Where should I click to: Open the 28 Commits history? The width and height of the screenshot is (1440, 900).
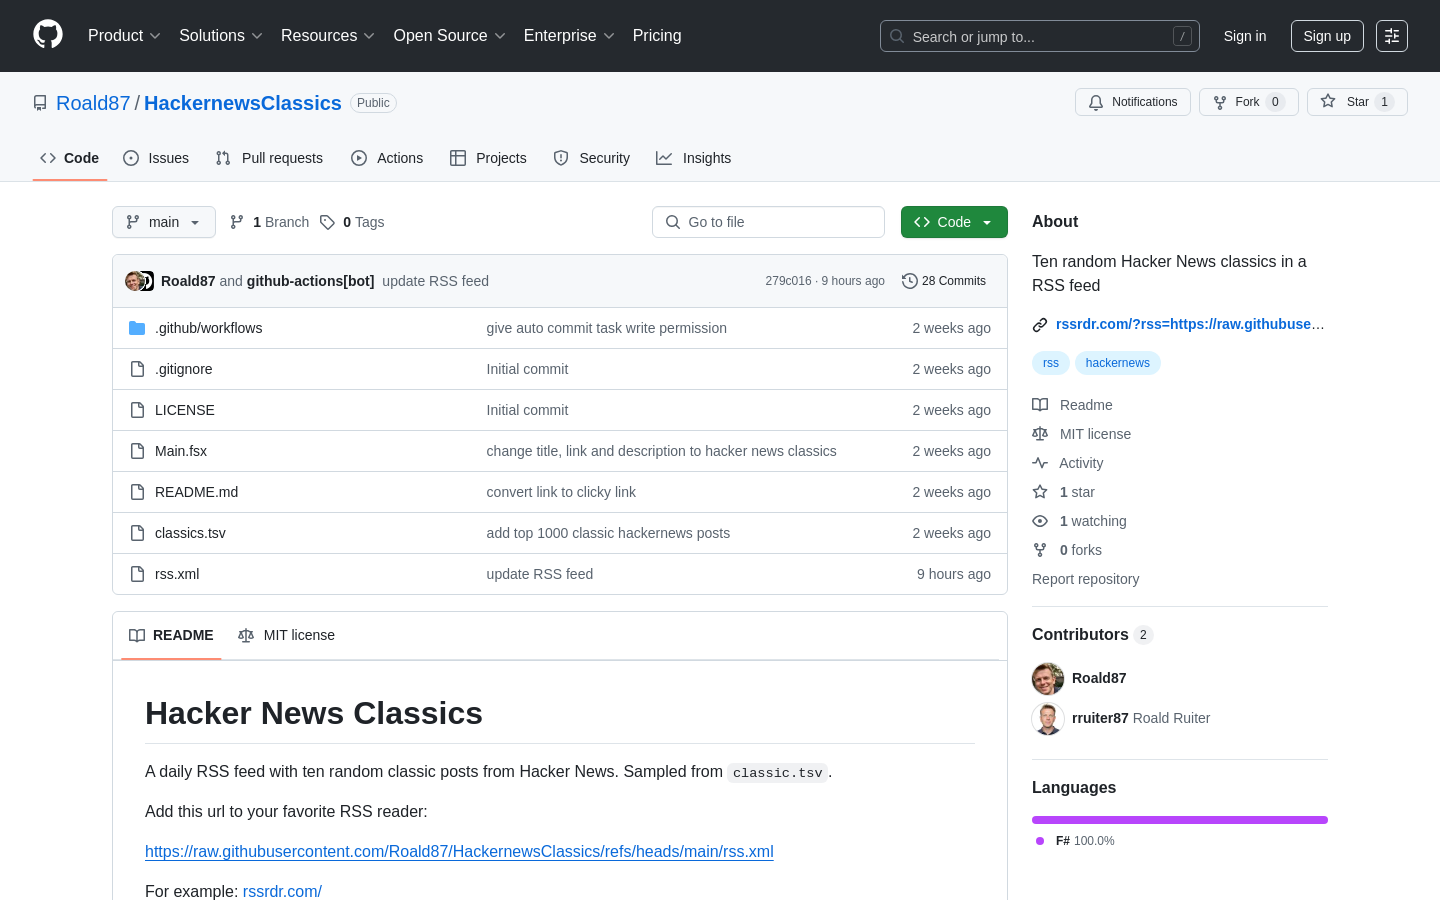point(944,281)
